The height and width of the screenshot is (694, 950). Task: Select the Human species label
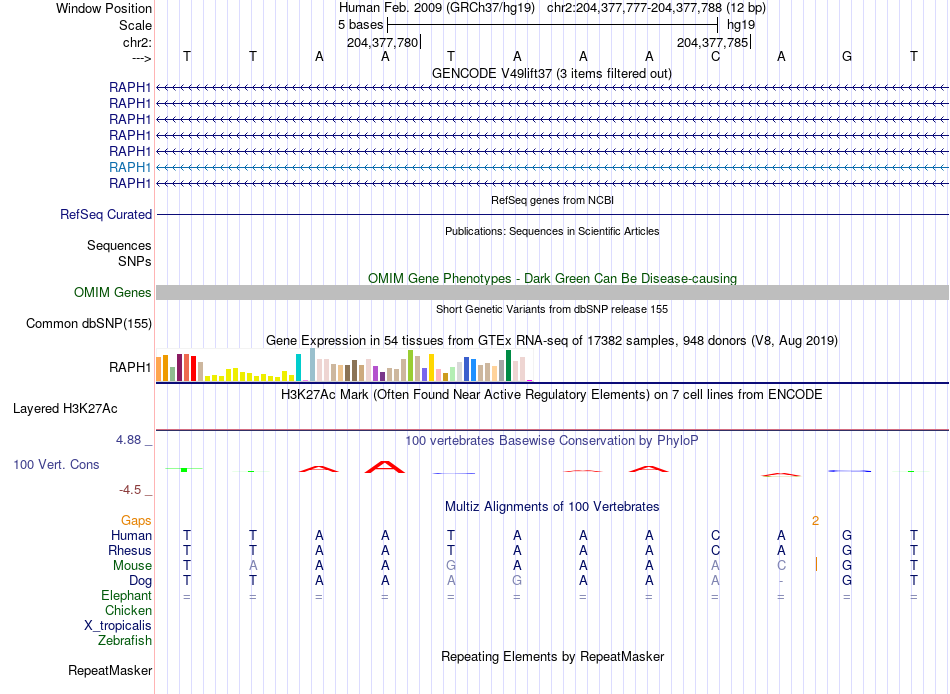pos(131,536)
